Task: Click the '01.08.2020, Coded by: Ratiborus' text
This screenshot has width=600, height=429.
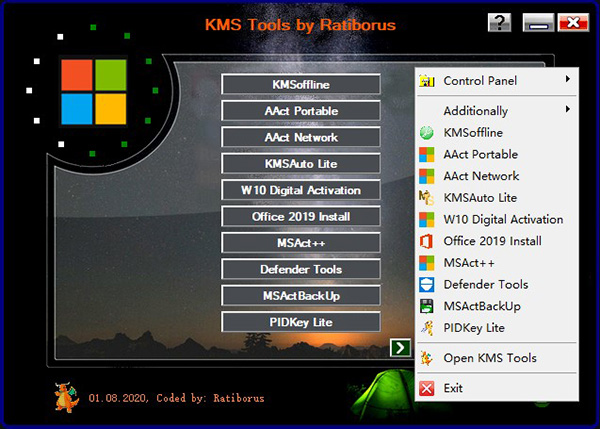Action: pos(176,398)
